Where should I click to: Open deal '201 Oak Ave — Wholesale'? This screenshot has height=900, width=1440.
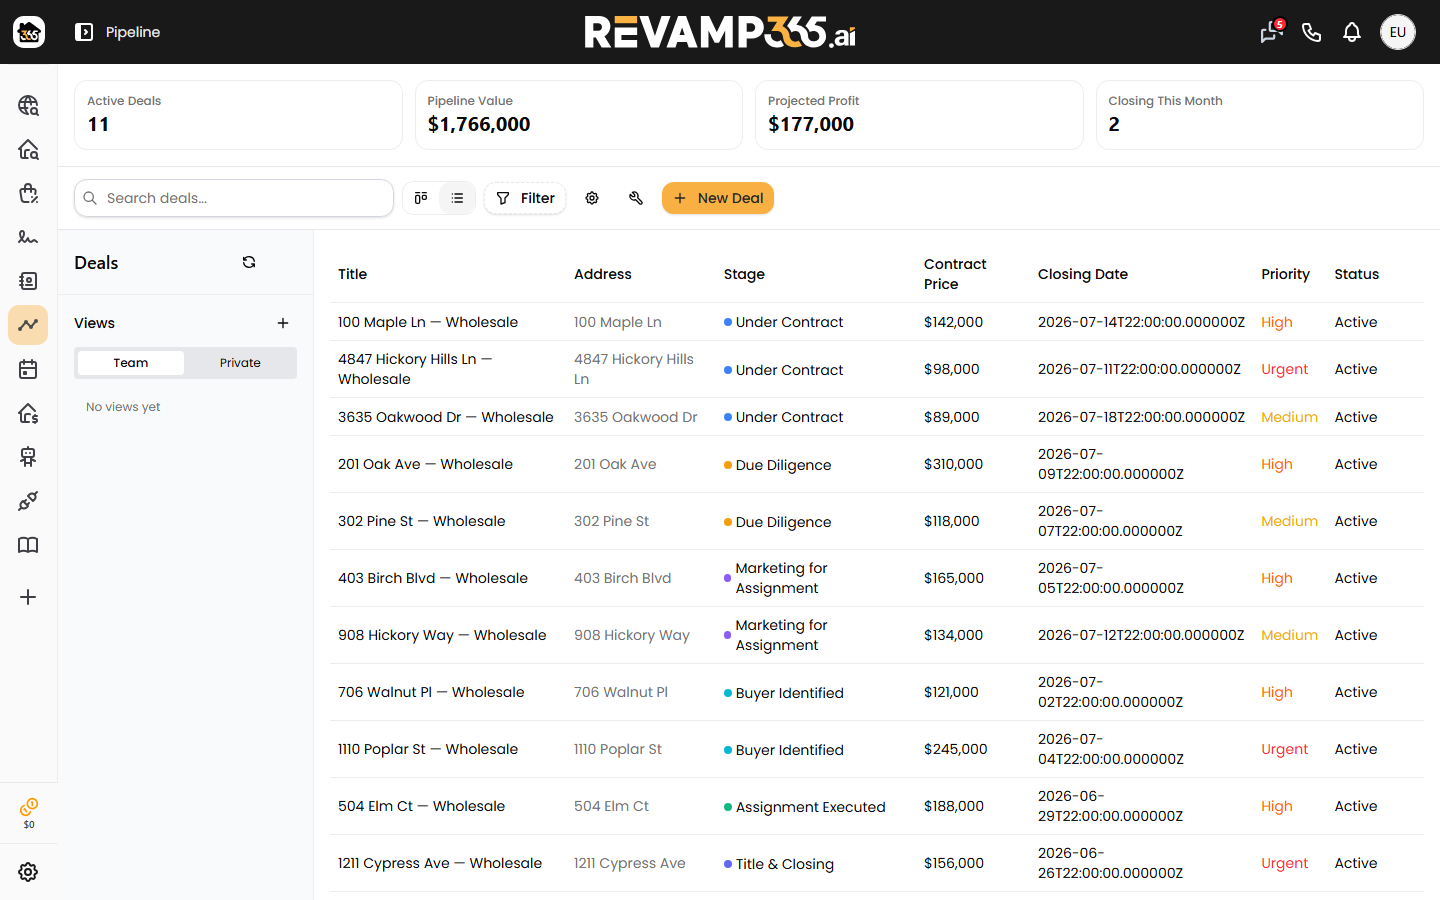click(x=425, y=464)
